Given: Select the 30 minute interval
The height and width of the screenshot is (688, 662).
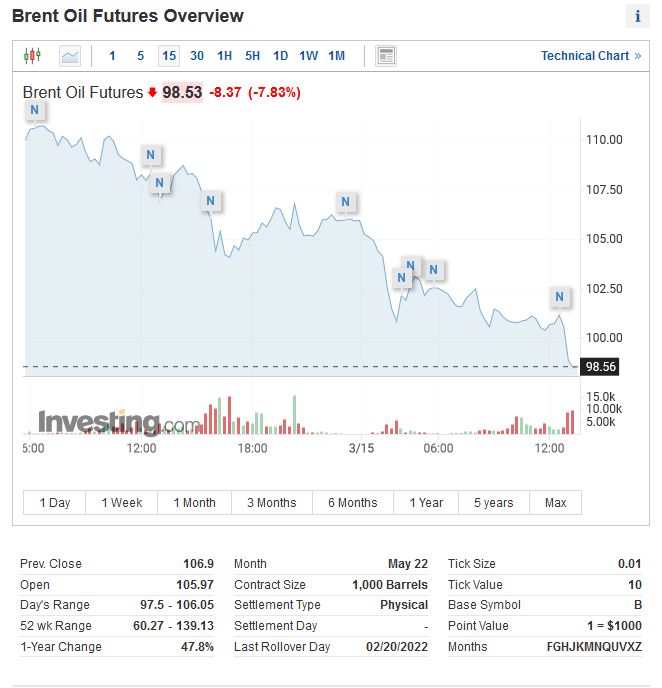Looking at the screenshot, I should pyautogui.click(x=197, y=56).
